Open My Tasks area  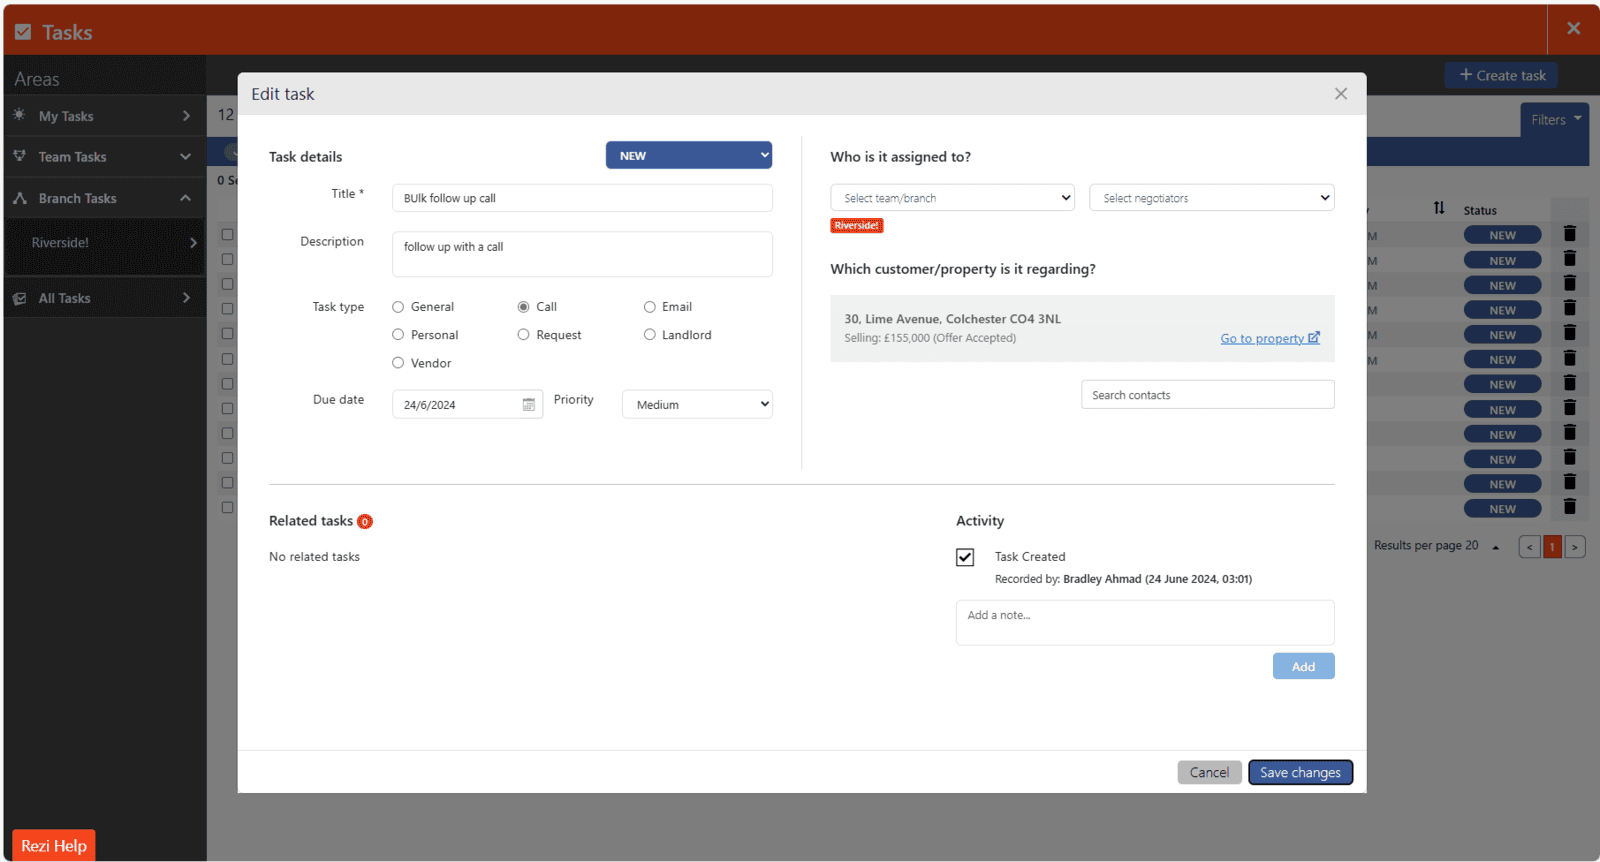click(104, 116)
